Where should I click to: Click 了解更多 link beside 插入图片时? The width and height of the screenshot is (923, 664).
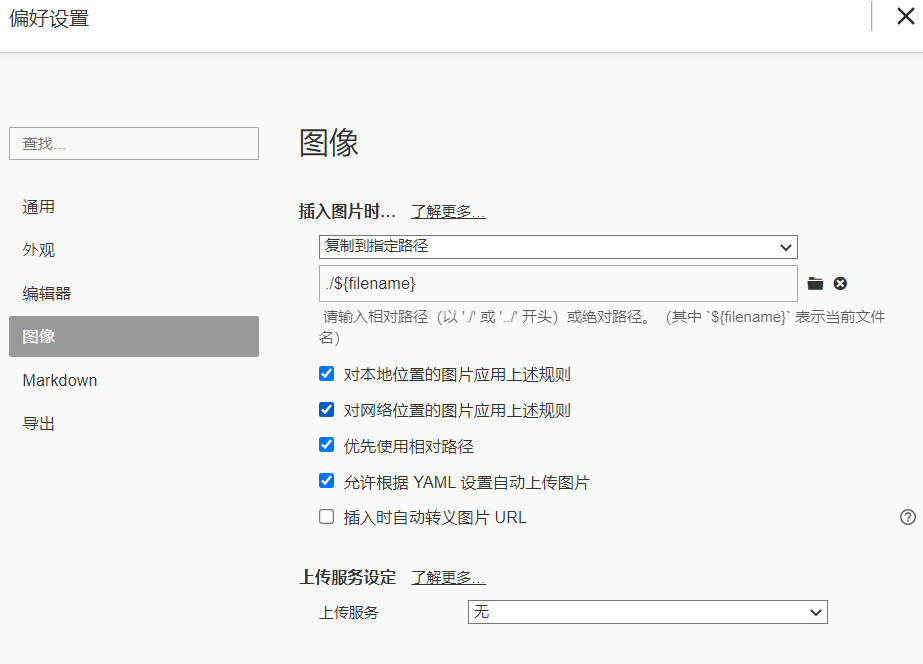(x=448, y=212)
